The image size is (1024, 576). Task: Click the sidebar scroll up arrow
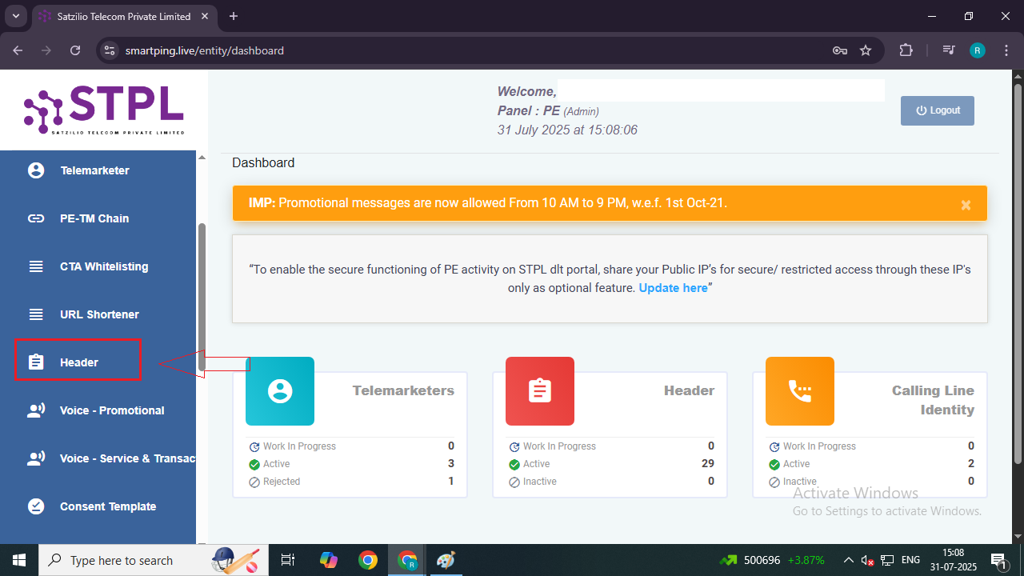pyautogui.click(x=202, y=157)
